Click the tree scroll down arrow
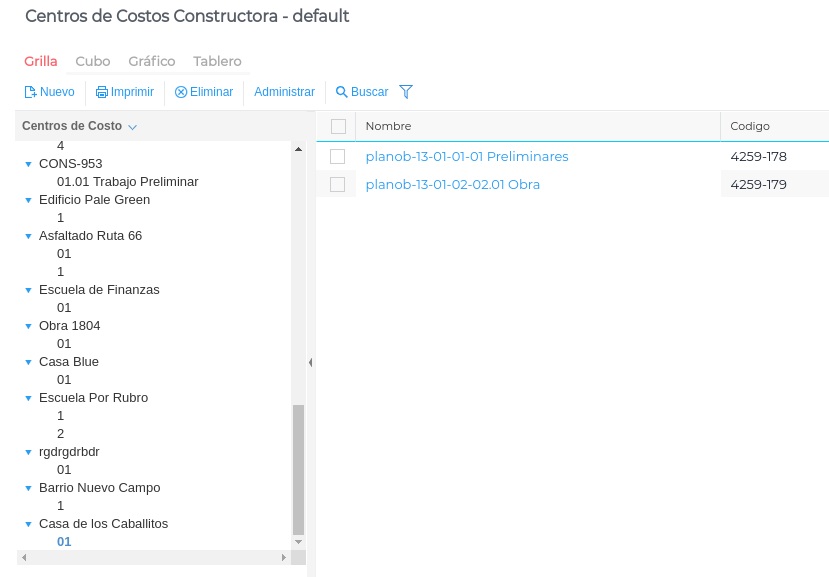 (298, 542)
